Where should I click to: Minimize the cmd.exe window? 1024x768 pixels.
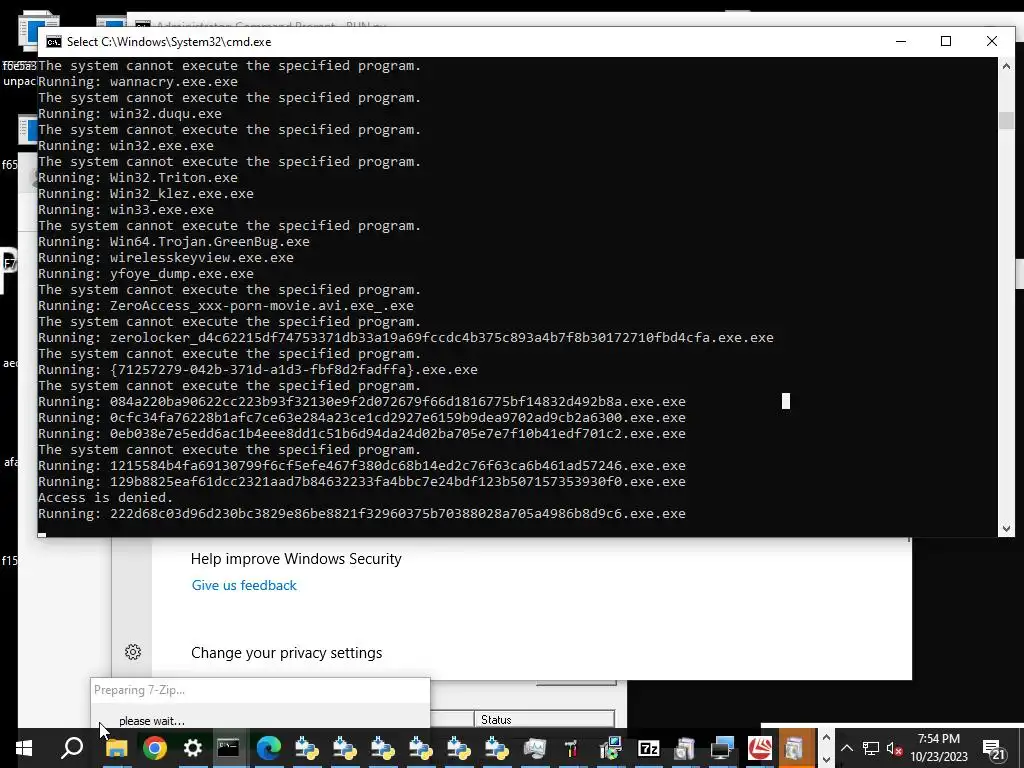(901, 41)
